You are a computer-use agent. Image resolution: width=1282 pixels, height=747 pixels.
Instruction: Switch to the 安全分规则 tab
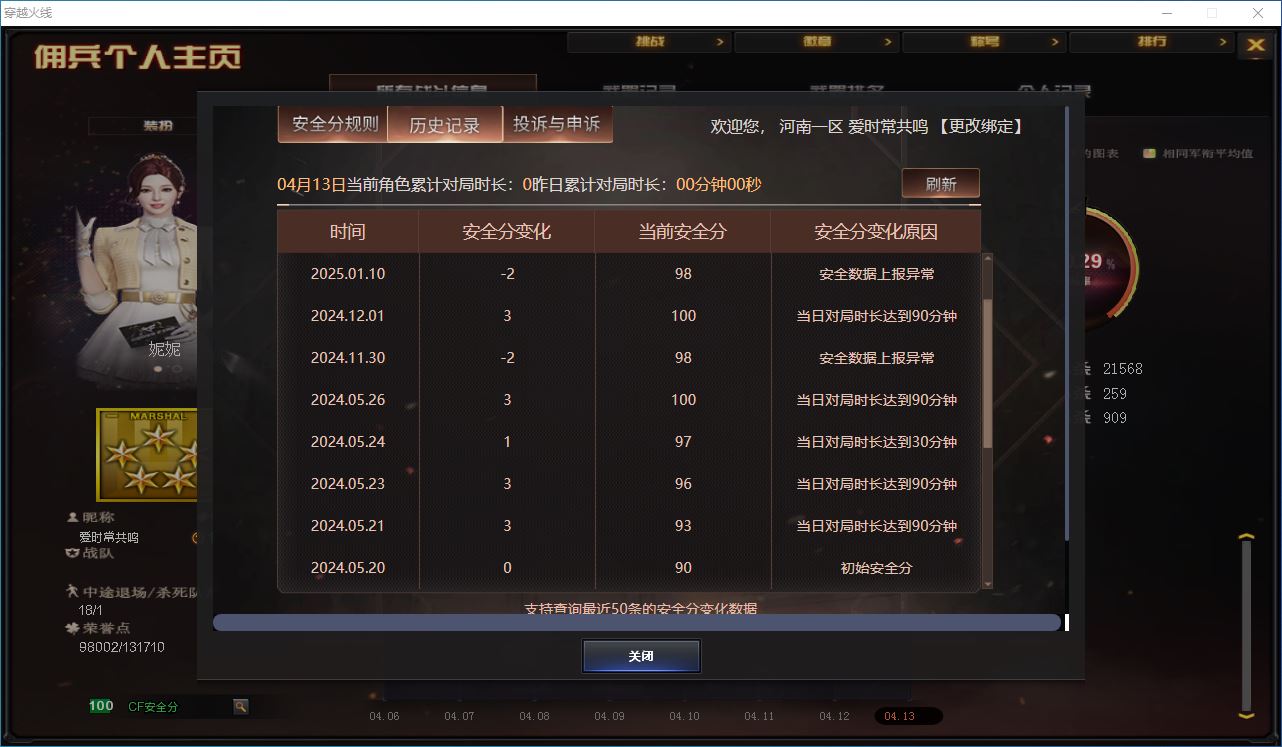pos(335,124)
